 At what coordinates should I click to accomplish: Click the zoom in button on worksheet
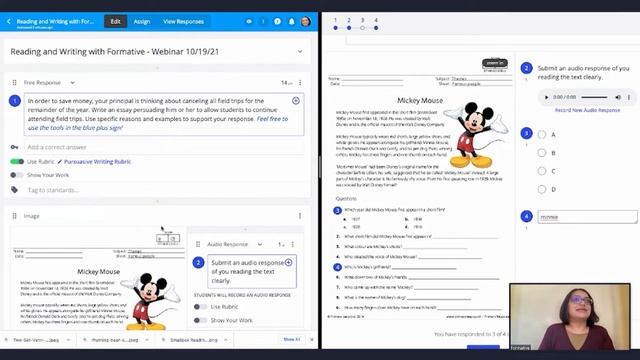click(x=495, y=63)
